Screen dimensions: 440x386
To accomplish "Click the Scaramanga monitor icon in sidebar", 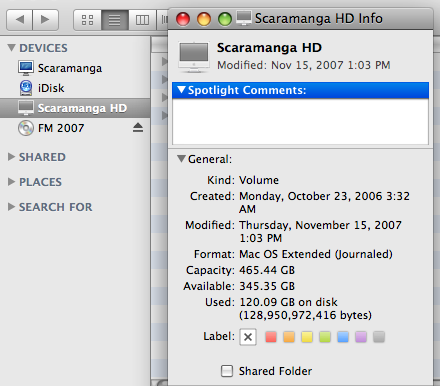I will coord(26,68).
